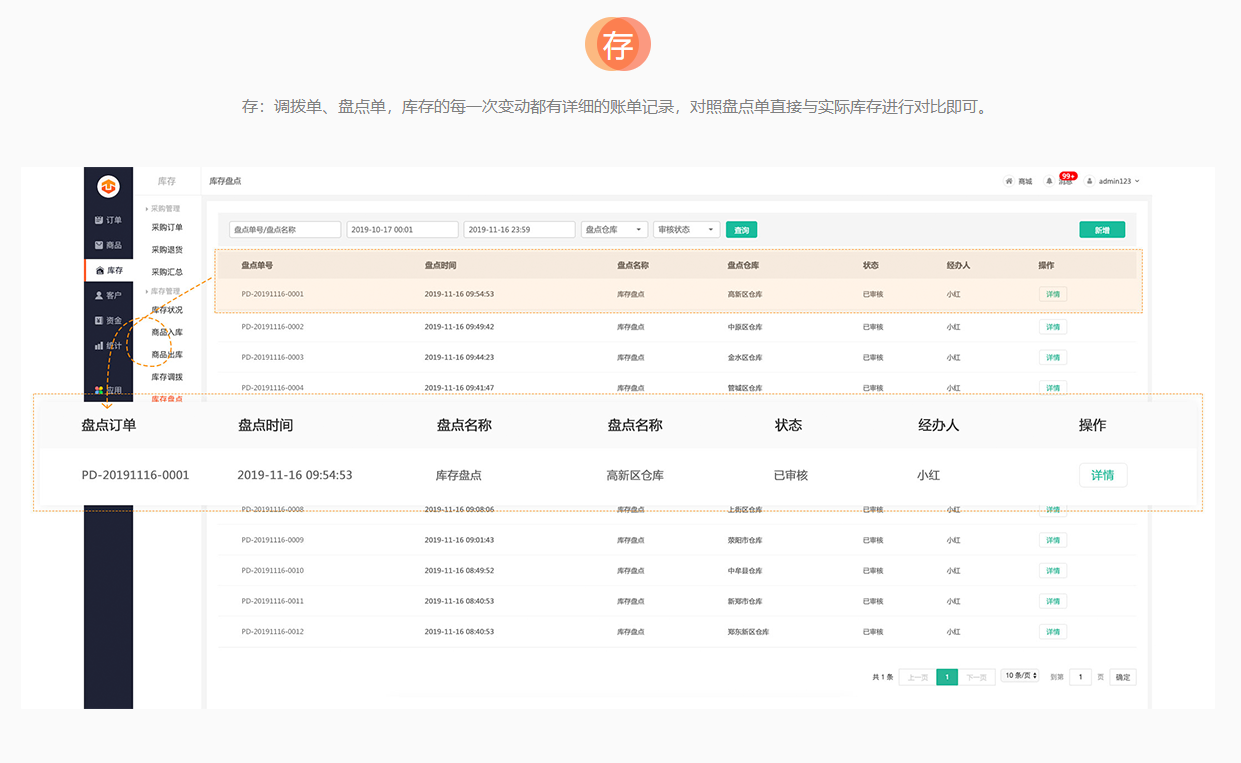Open the admin123 account dropdown
This screenshot has width=1241, height=763.
coord(1113,181)
